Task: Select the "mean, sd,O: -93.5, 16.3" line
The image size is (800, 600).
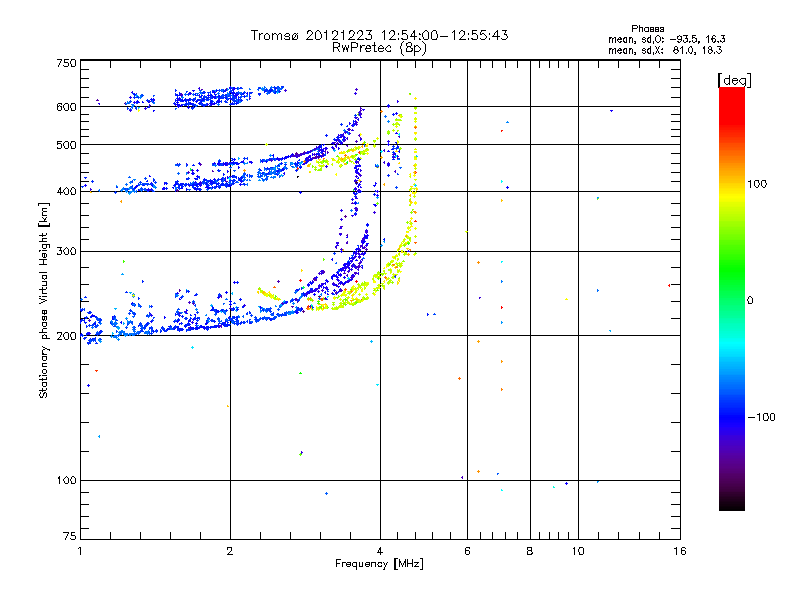Action: pos(666,39)
